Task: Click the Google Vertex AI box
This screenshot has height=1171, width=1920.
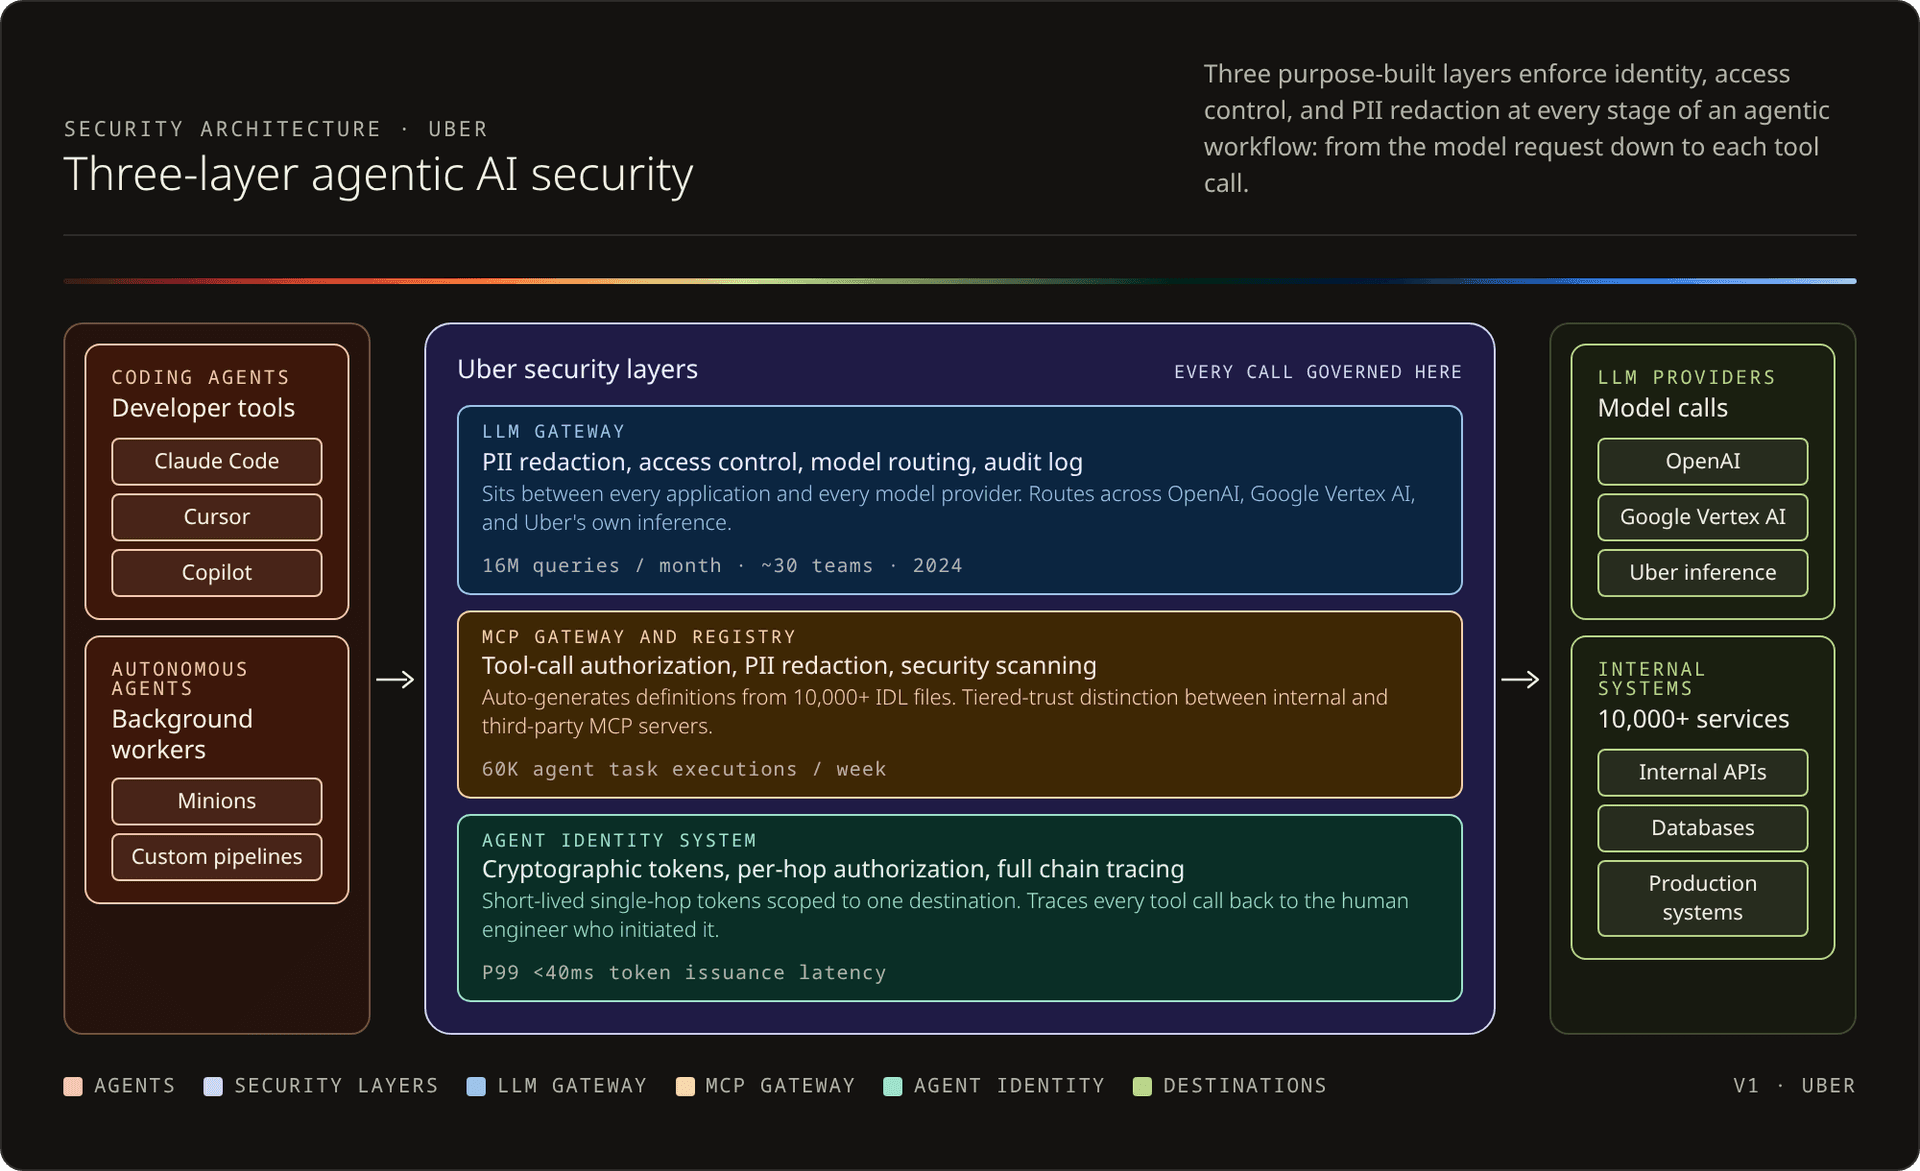Action: tap(1702, 517)
